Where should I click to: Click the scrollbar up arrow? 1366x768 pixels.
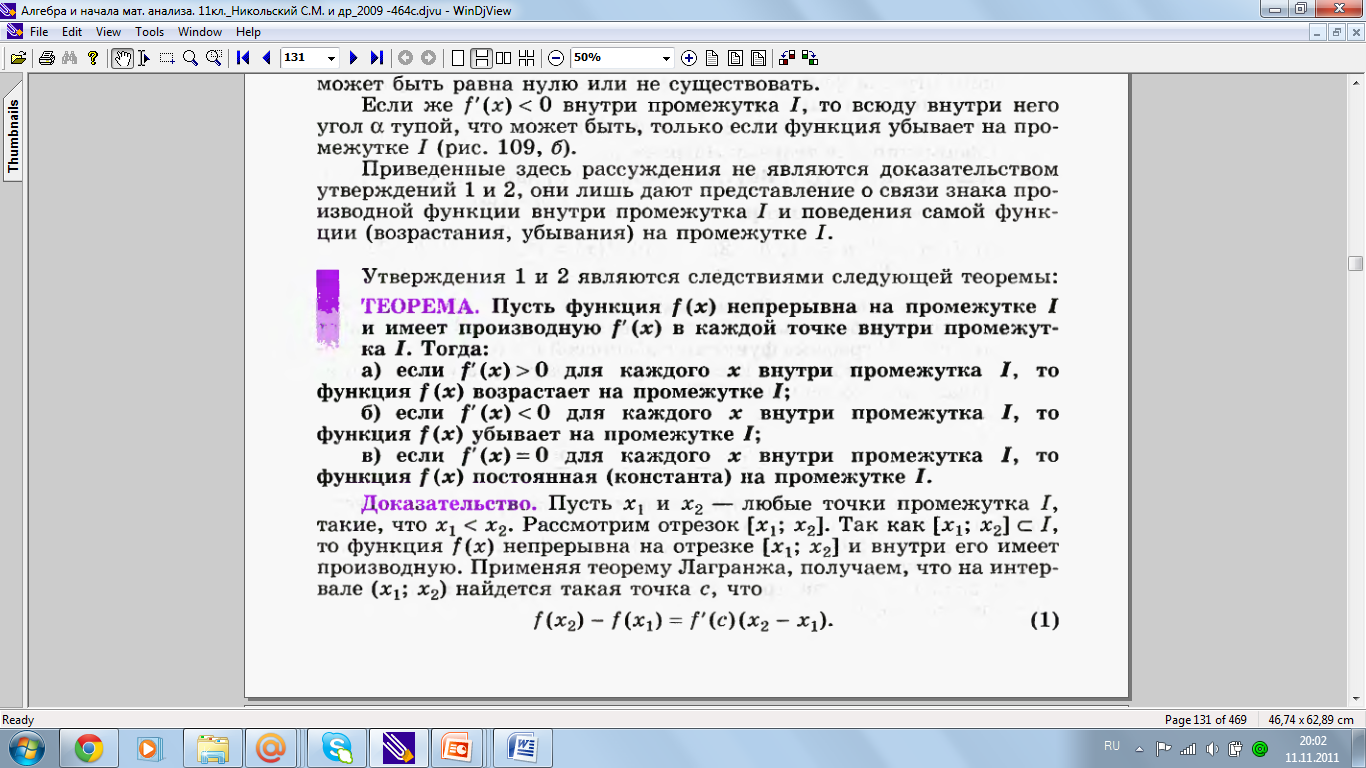(x=1355, y=82)
